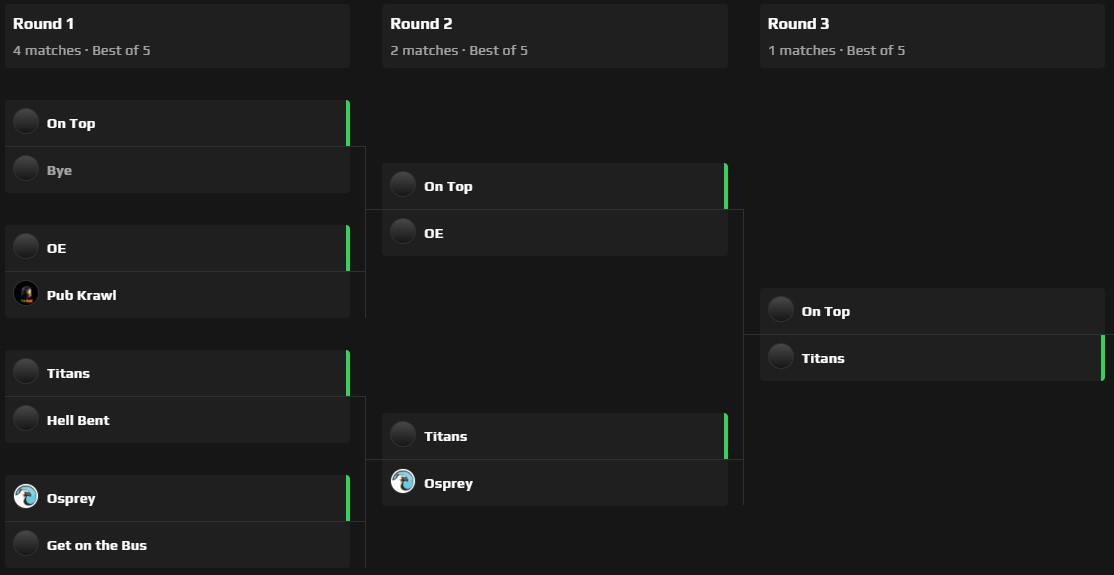Click Get on the Bus avatar
The height and width of the screenshot is (575, 1114).
coord(26,544)
